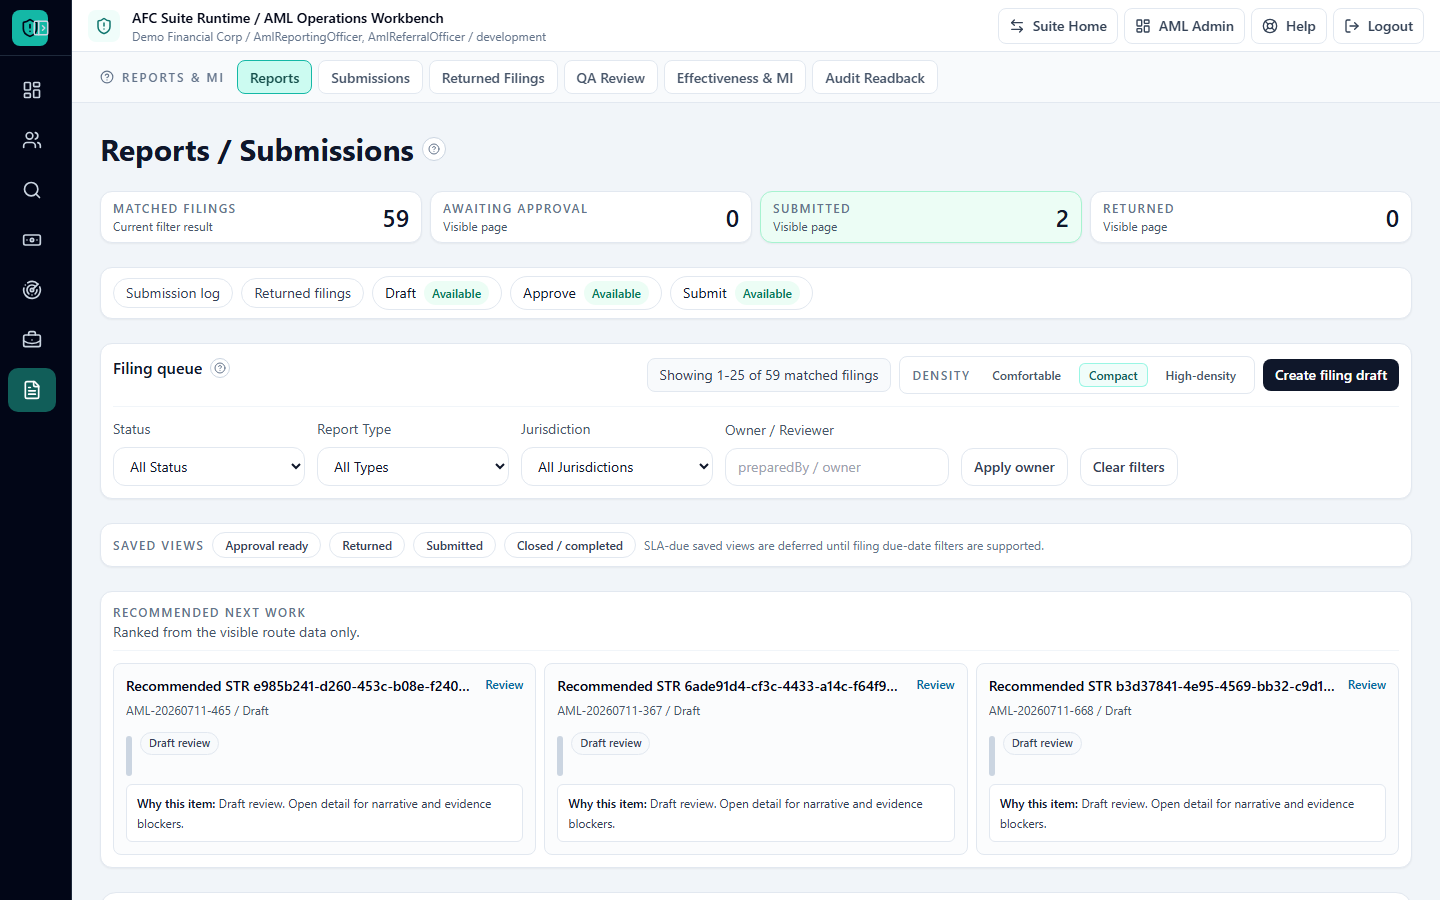The height and width of the screenshot is (900, 1440).
Task: Expand the All Jurisdictions dropdown
Action: [x=617, y=467]
